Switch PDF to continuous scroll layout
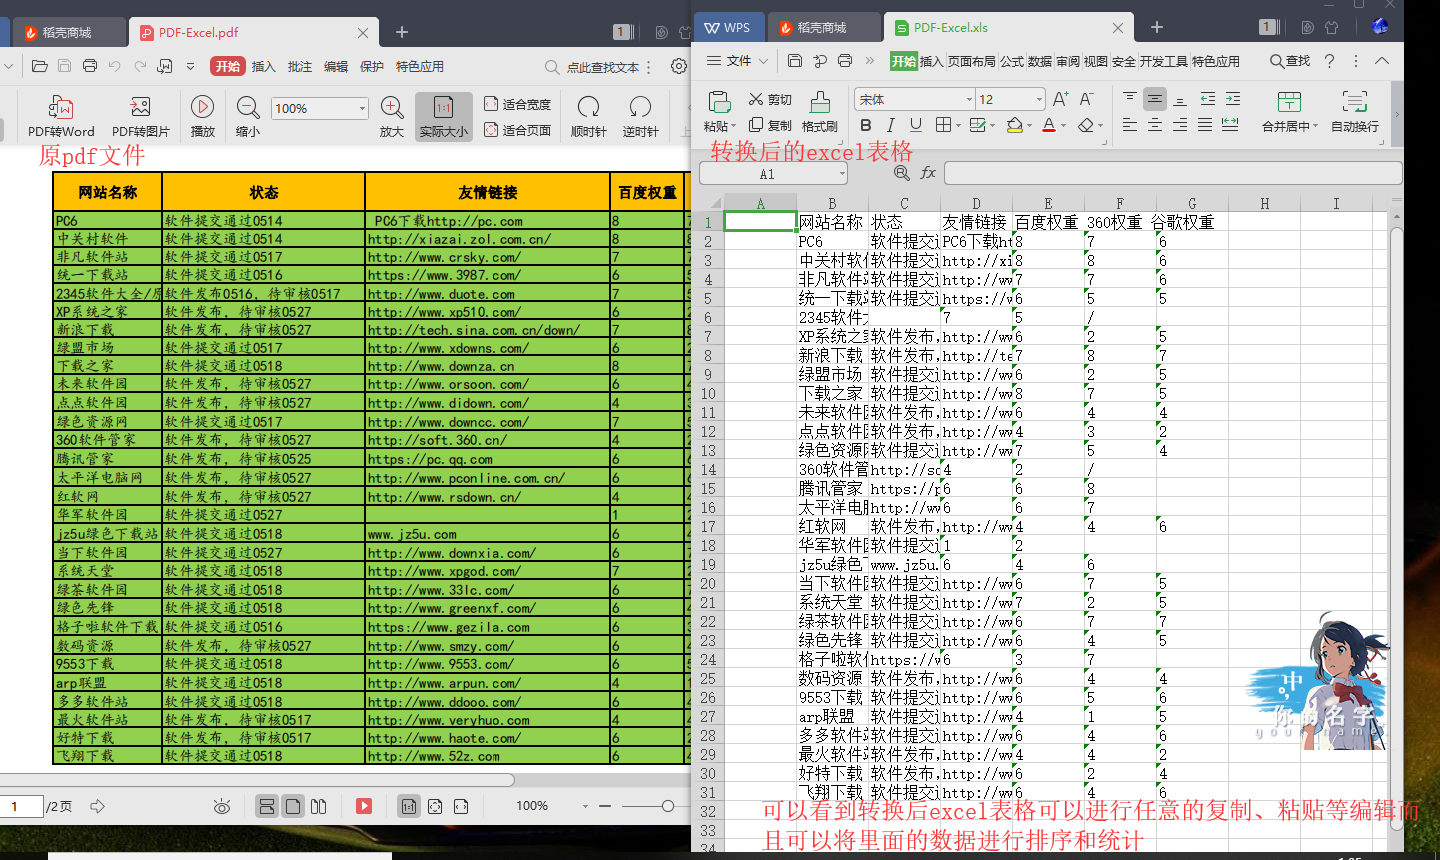 click(x=267, y=806)
